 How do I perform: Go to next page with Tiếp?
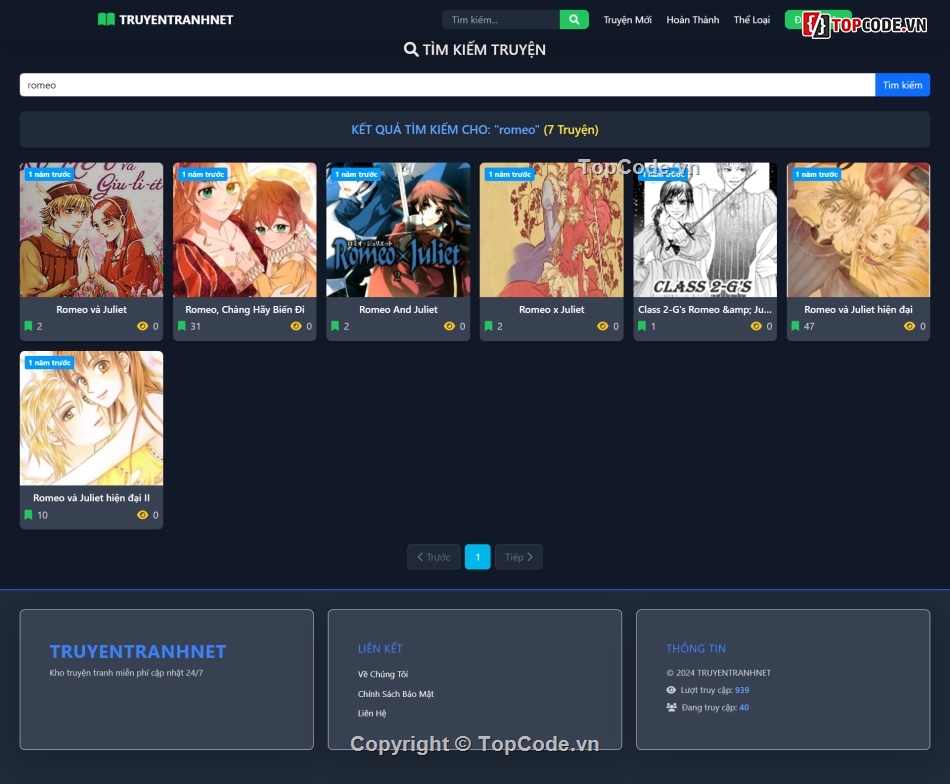coord(518,557)
